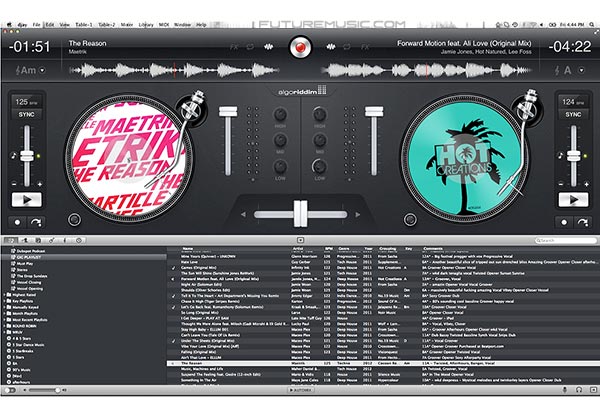Open the A key dropdown on right deck
This screenshot has width=600, height=400.
click(x=582, y=70)
